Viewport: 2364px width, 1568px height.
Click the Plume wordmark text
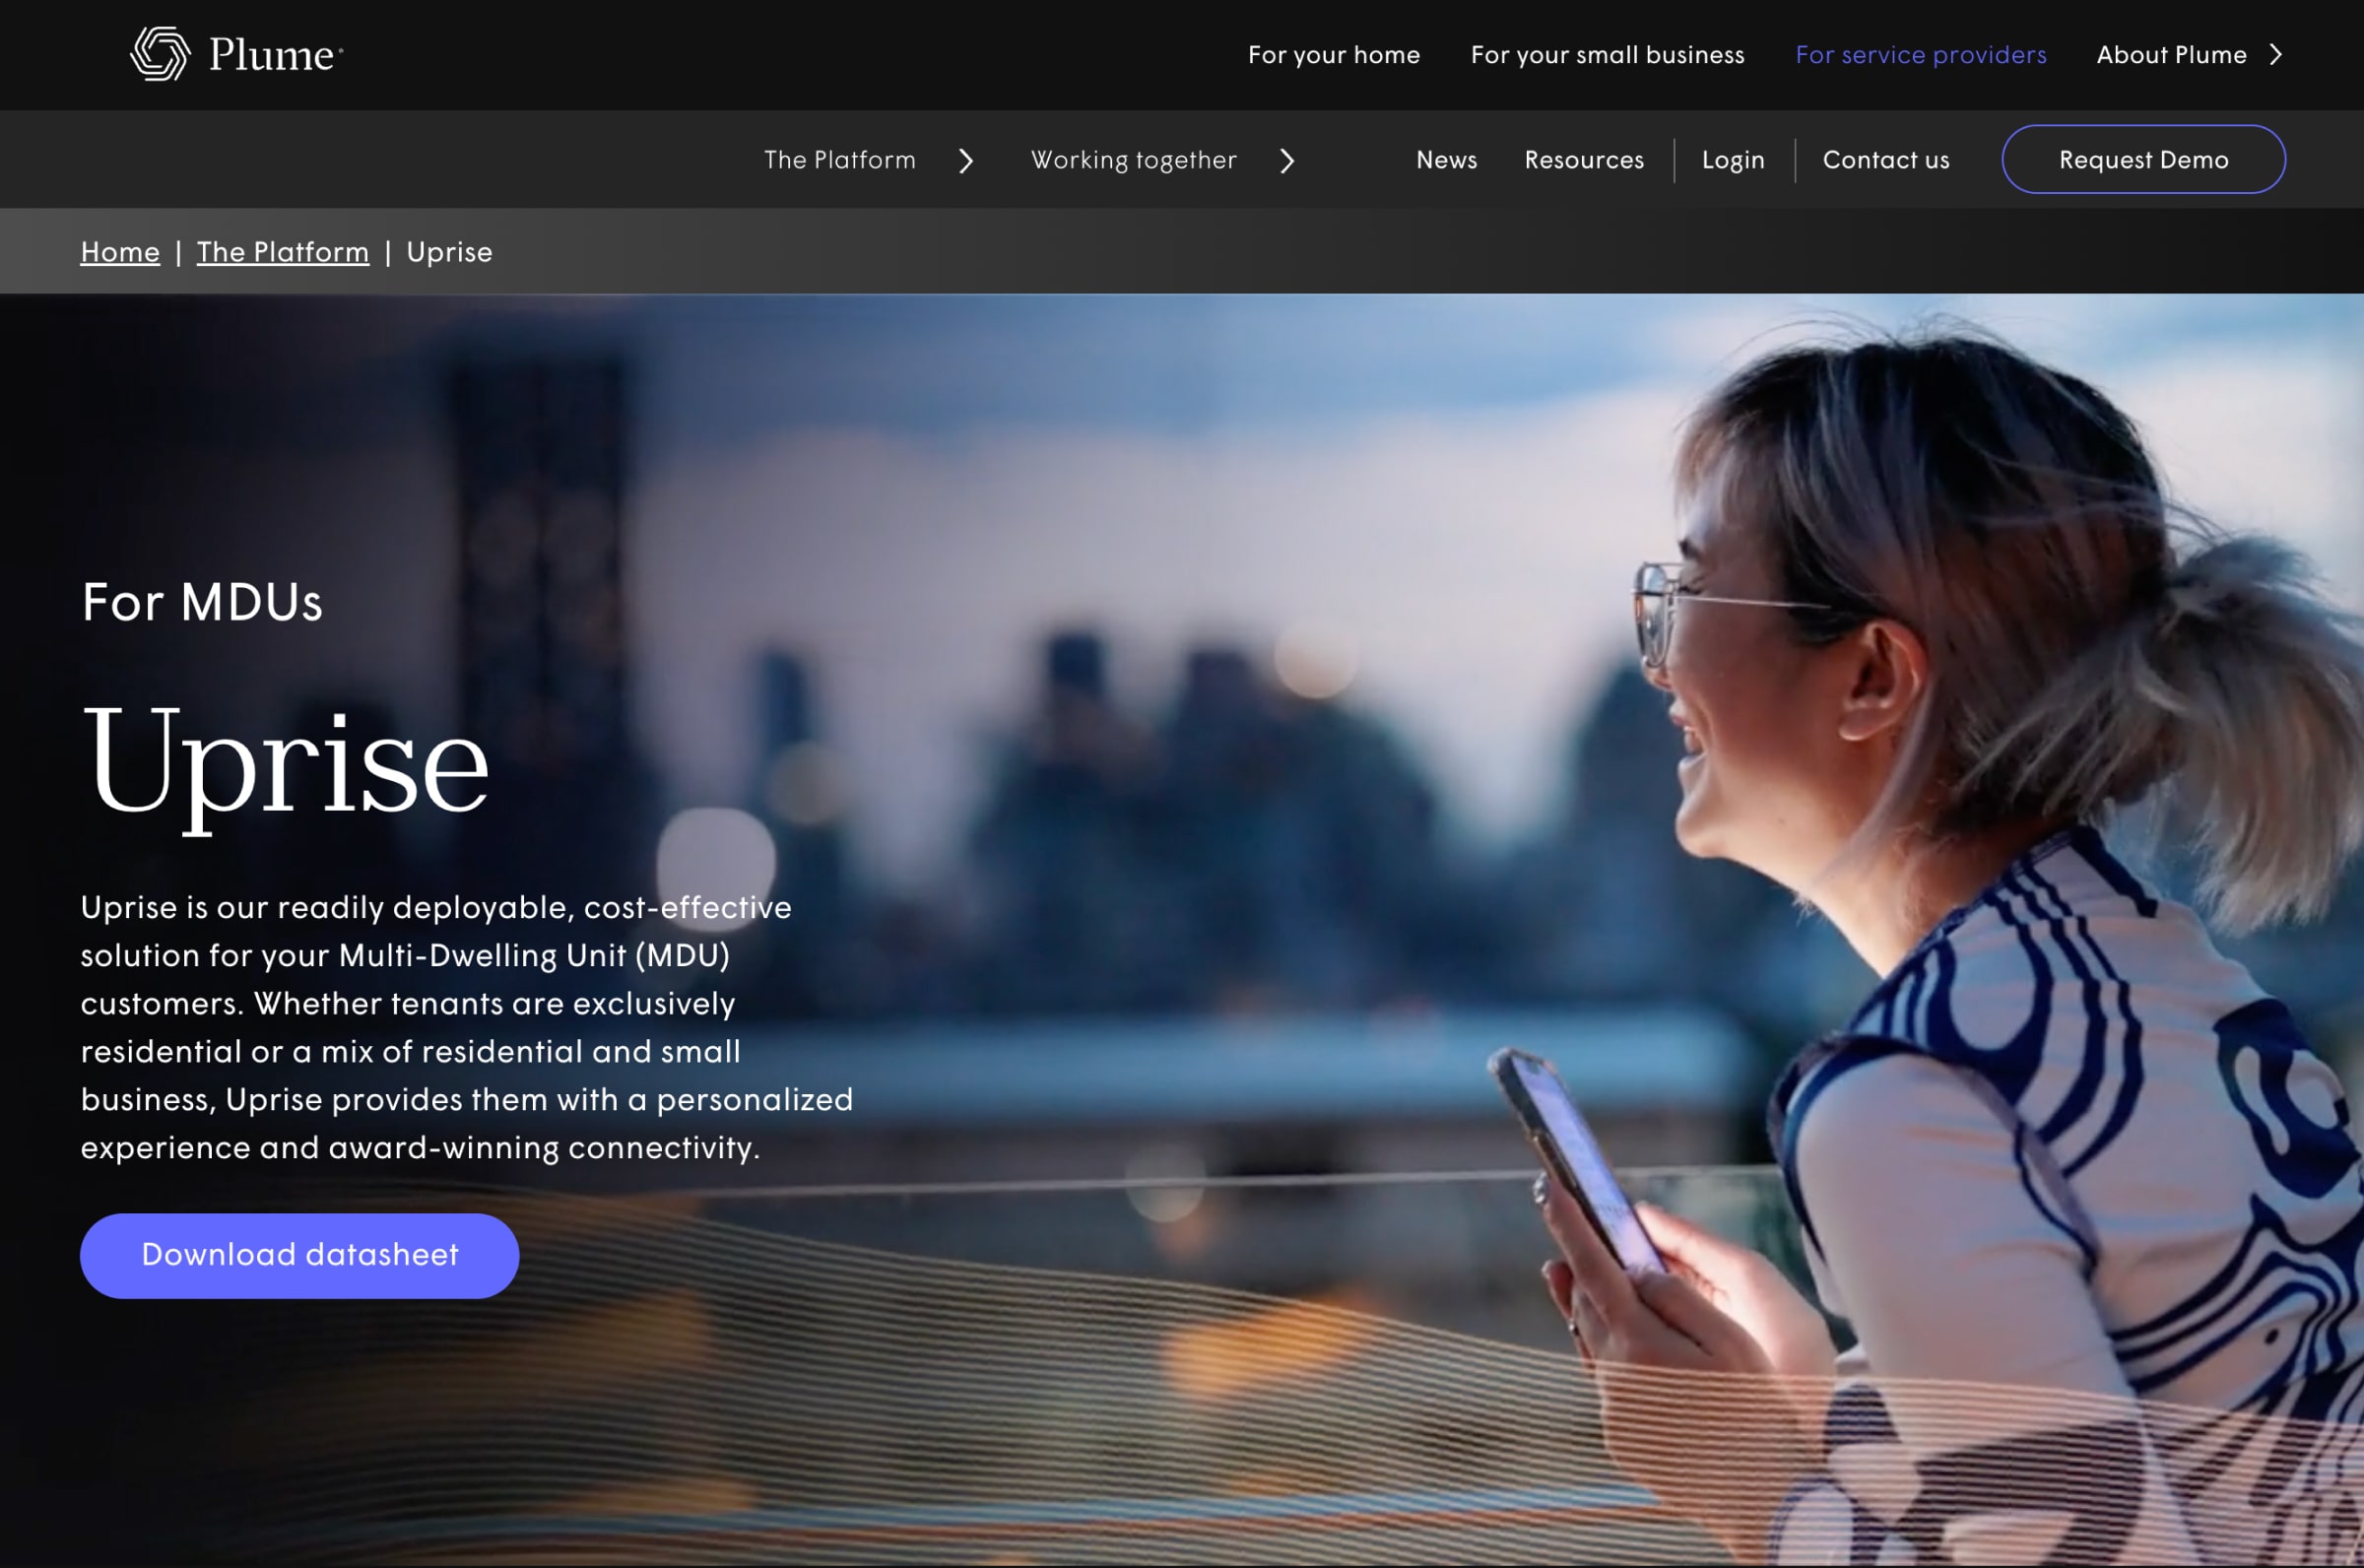click(x=273, y=54)
